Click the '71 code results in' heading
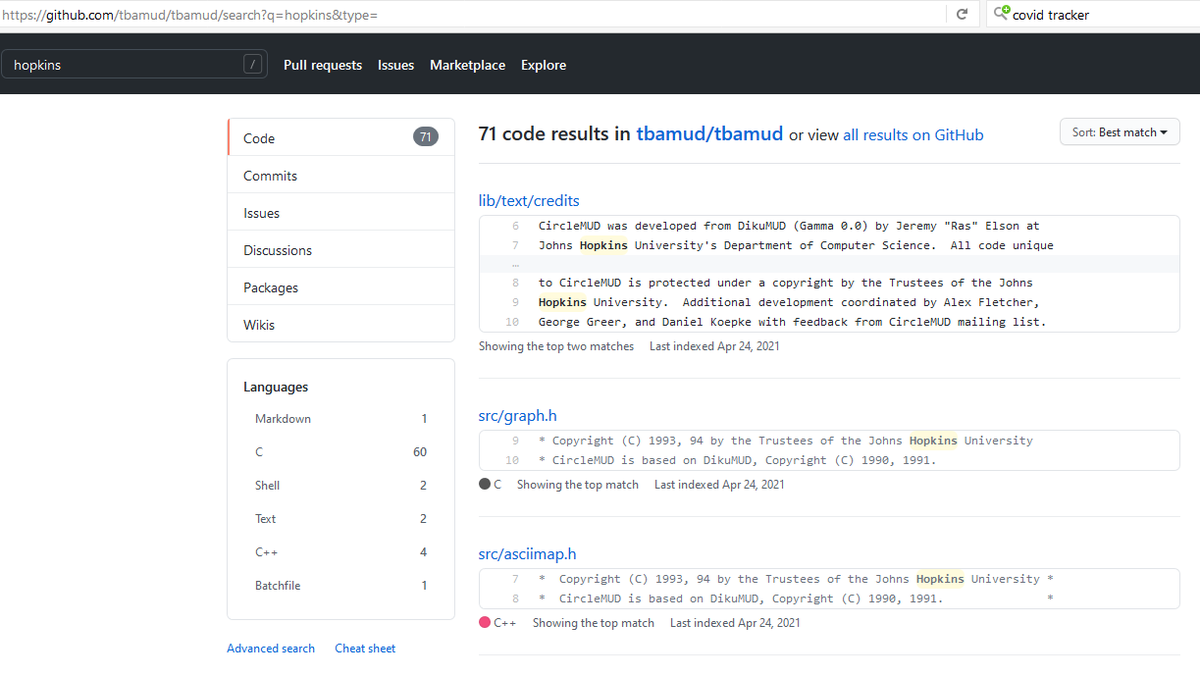Image resolution: width=1200 pixels, height=676 pixels. 554,134
